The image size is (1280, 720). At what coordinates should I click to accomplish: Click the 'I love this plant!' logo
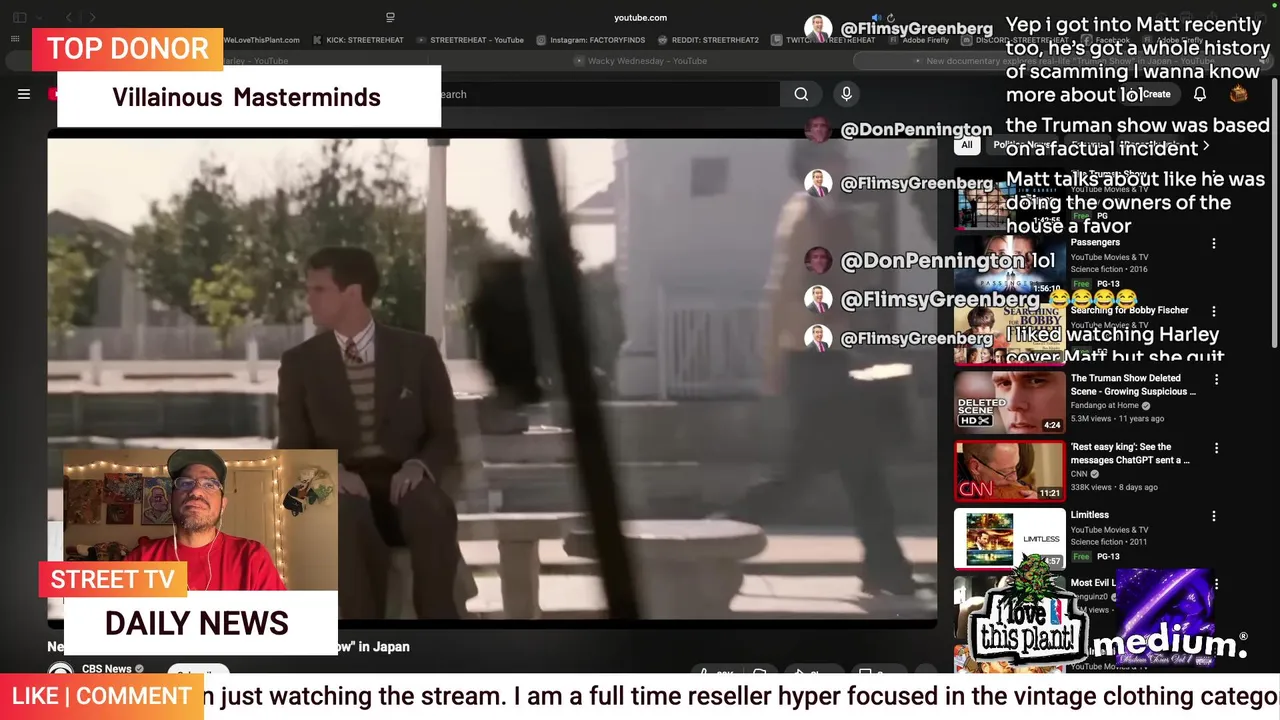pyautogui.click(x=1030, y=608)
